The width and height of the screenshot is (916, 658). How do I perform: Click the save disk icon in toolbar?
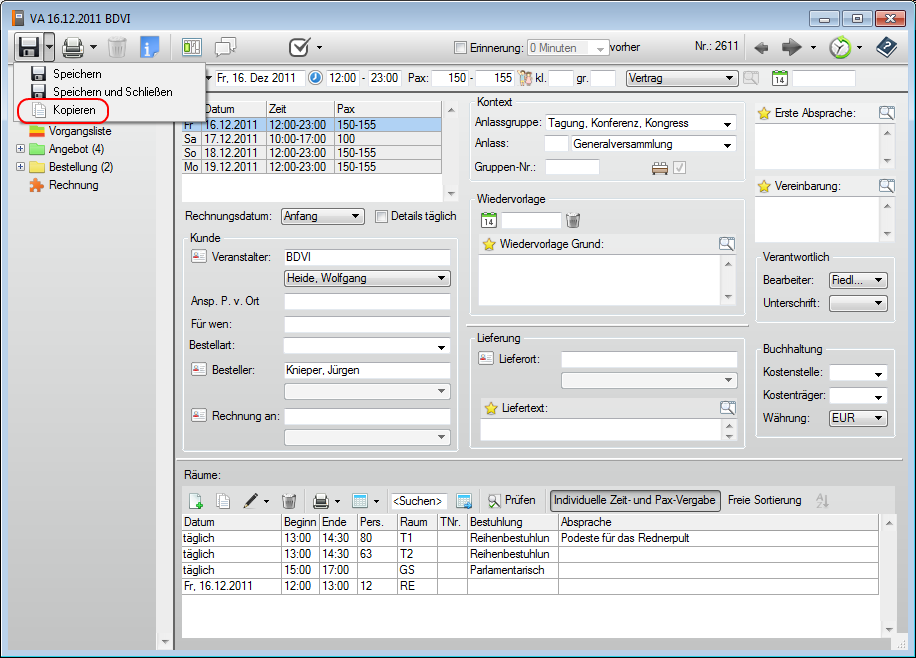tap(29, 47)
